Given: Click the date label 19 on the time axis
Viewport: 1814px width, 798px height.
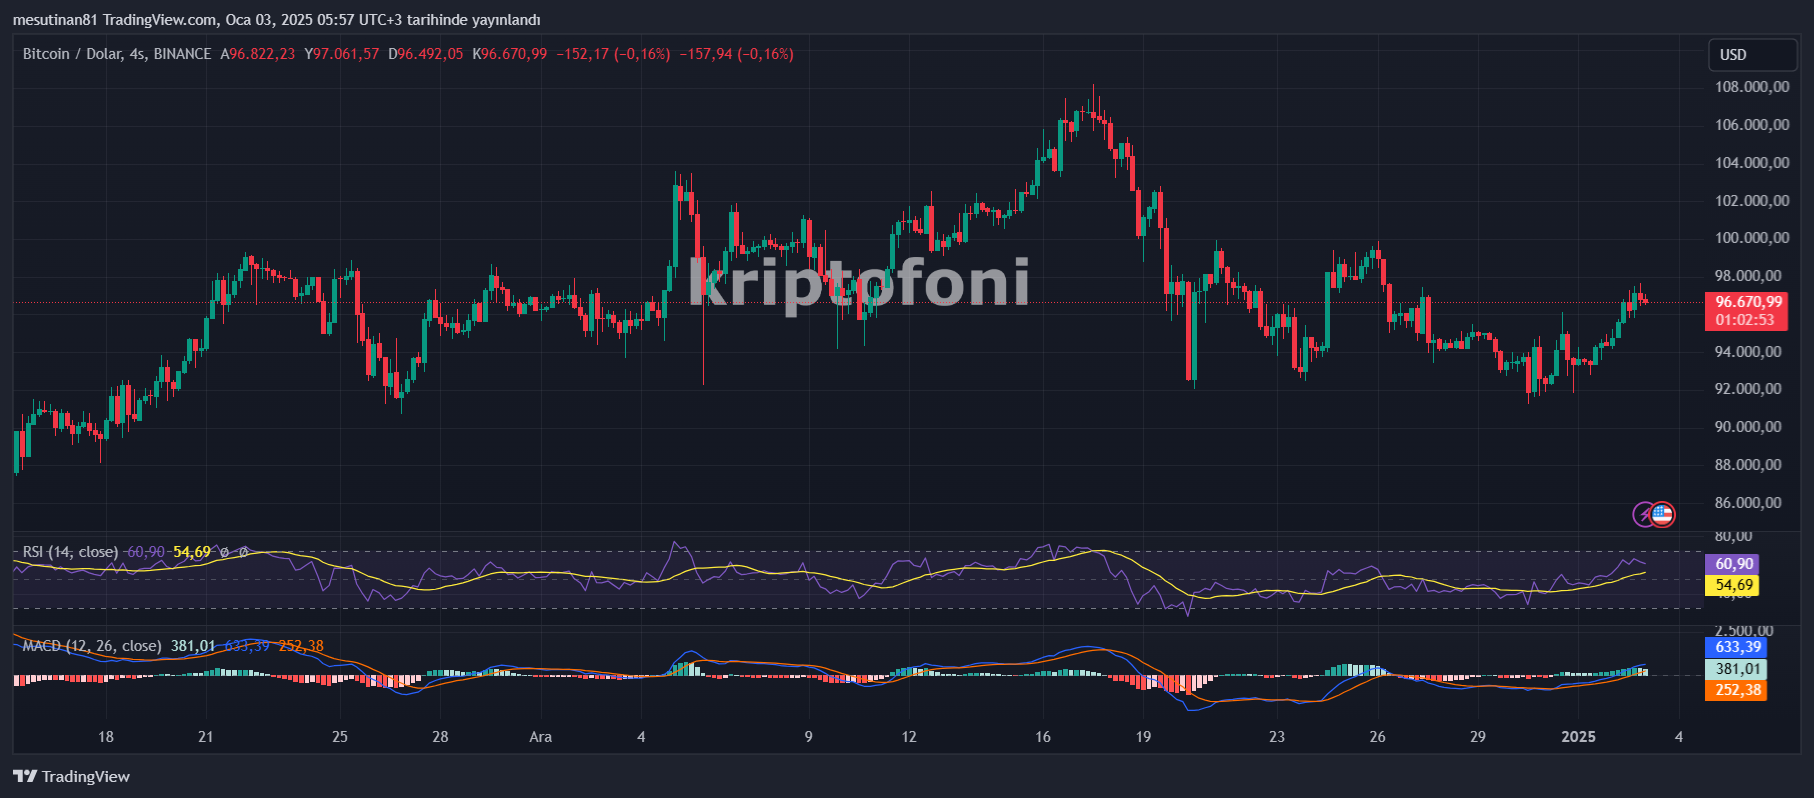Looking at the screenshot, I should pyautogui.click(x=1143, y=737).
